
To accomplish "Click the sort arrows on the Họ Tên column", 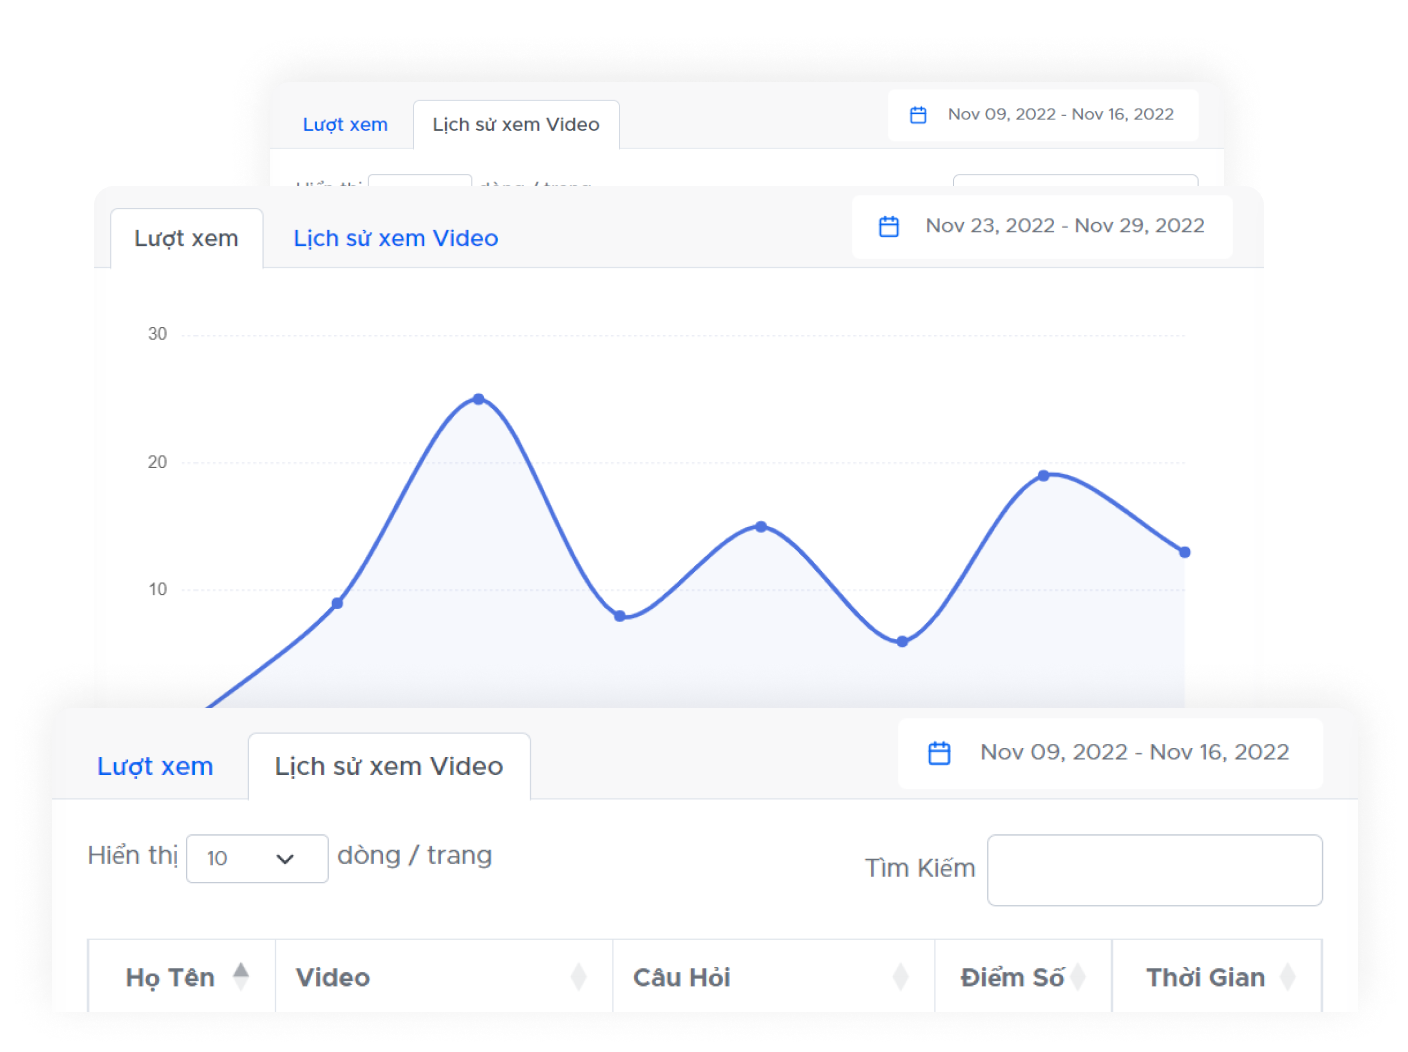I will pyautogui.click(x=243, y=977).
